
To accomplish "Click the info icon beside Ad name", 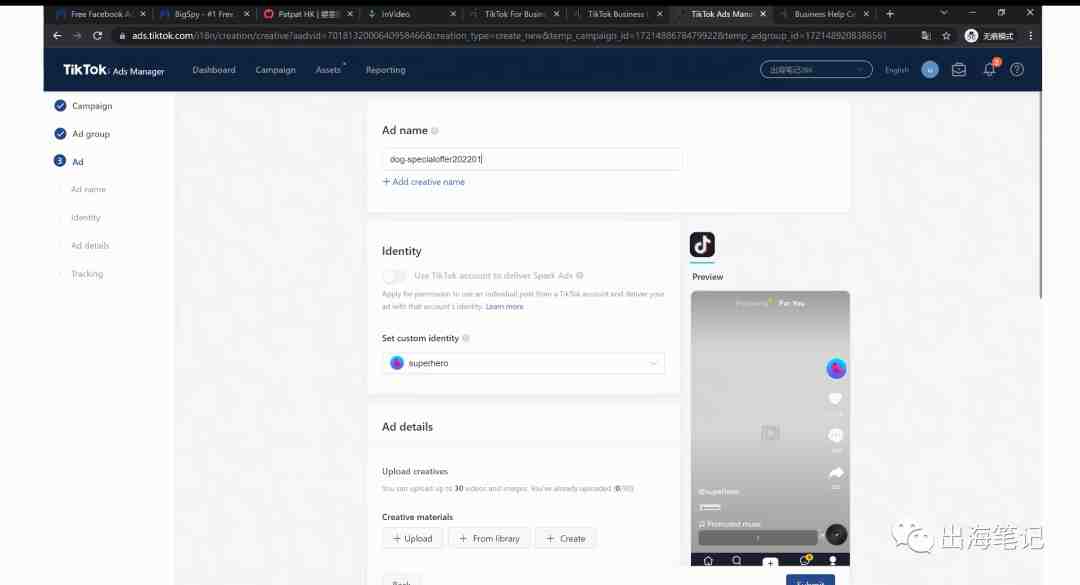I will coord(435,131).
